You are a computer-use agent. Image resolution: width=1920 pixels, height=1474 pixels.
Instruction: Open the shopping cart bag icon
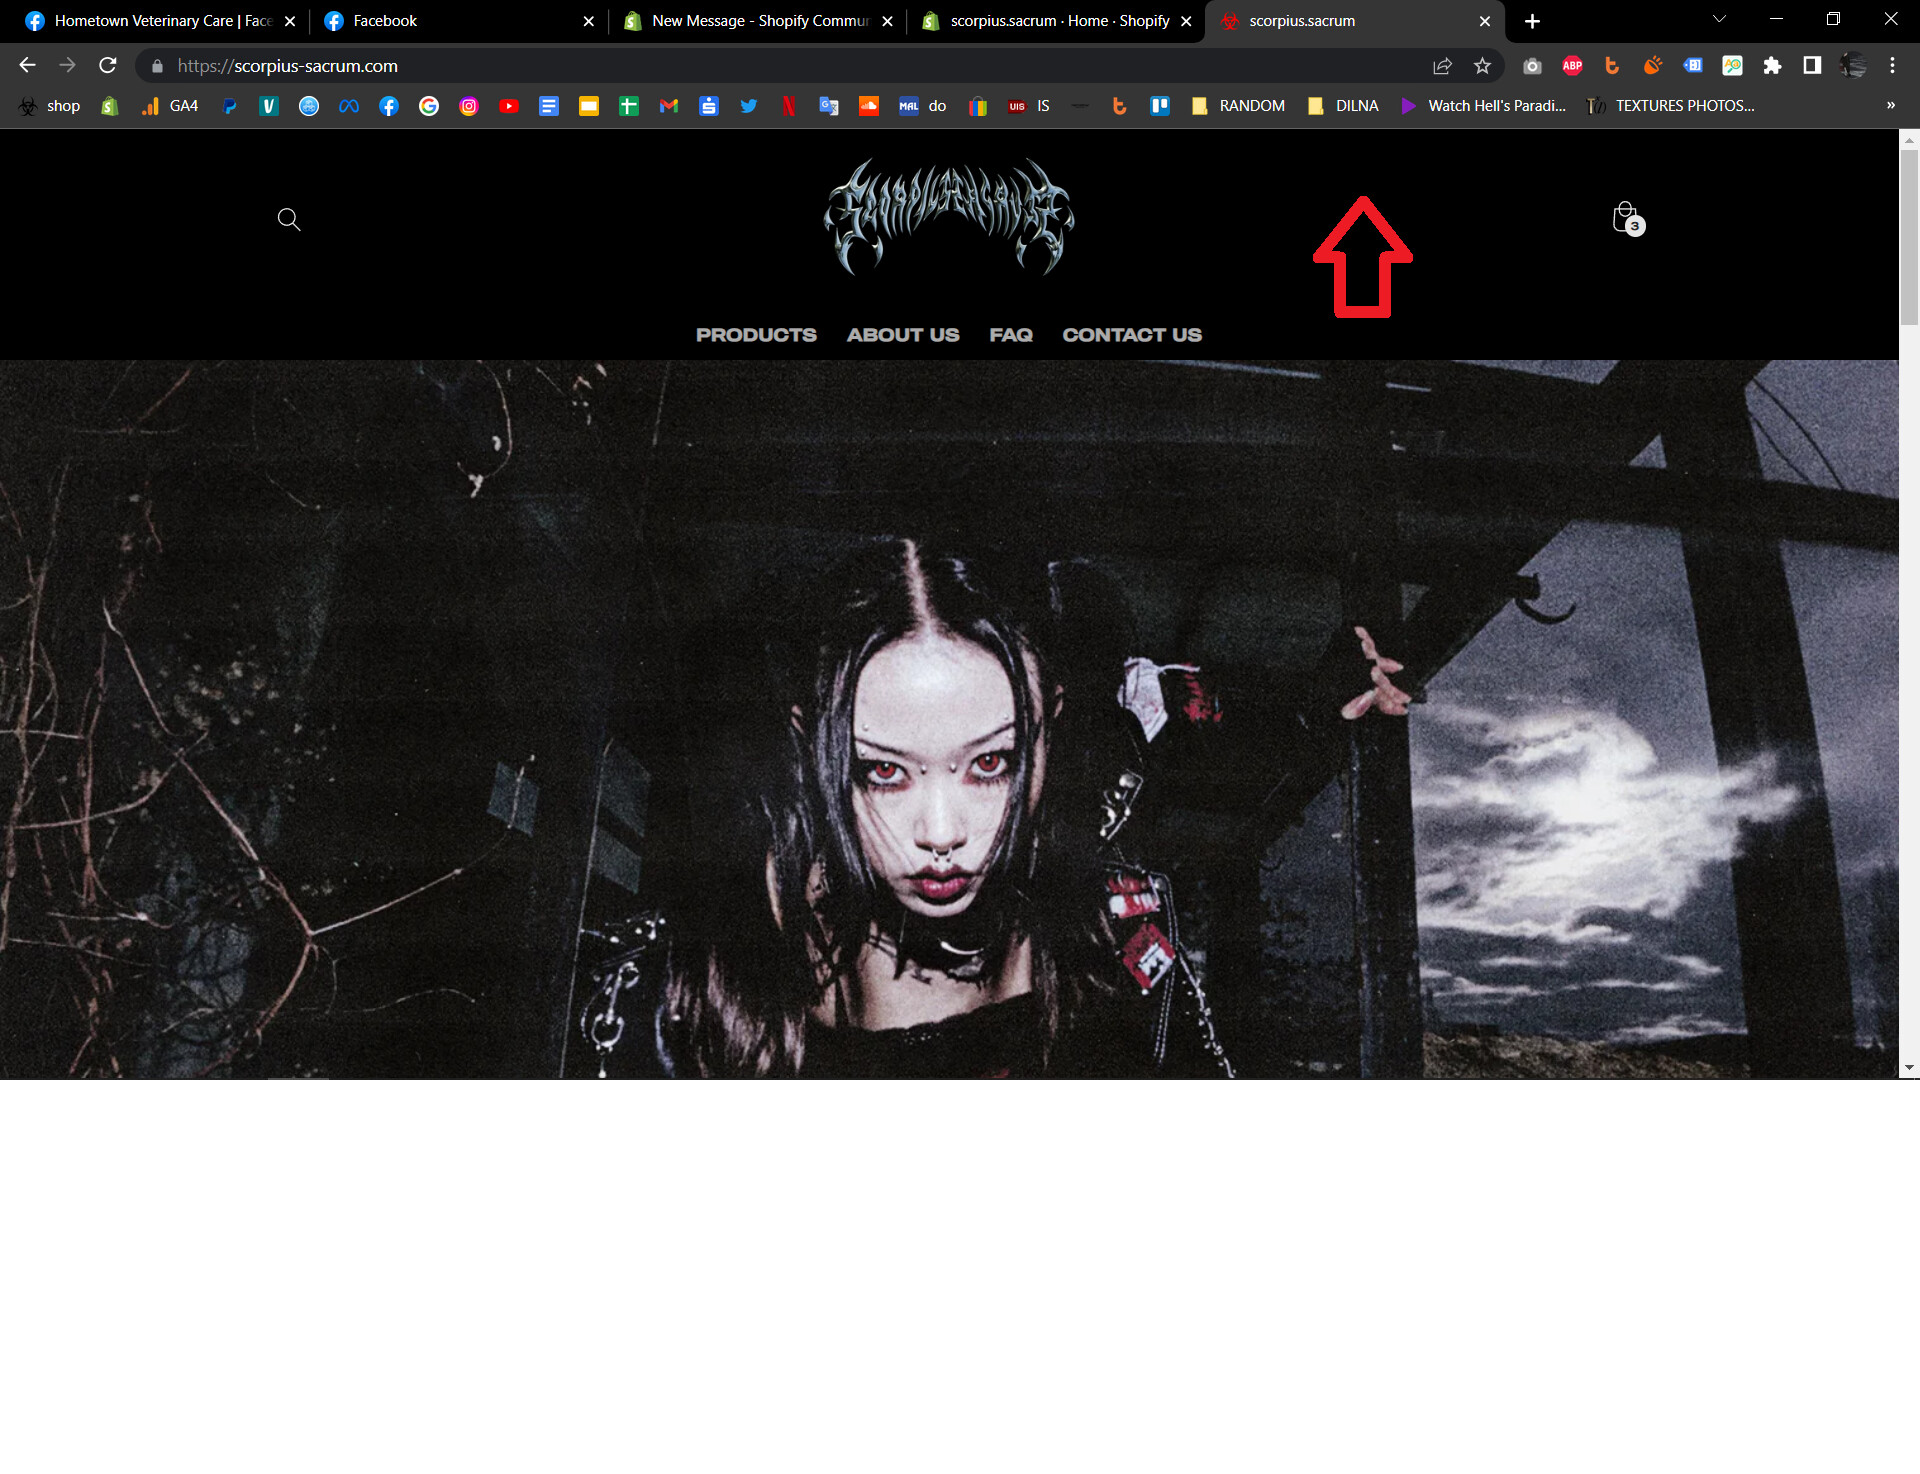(x=1626, y=218)
